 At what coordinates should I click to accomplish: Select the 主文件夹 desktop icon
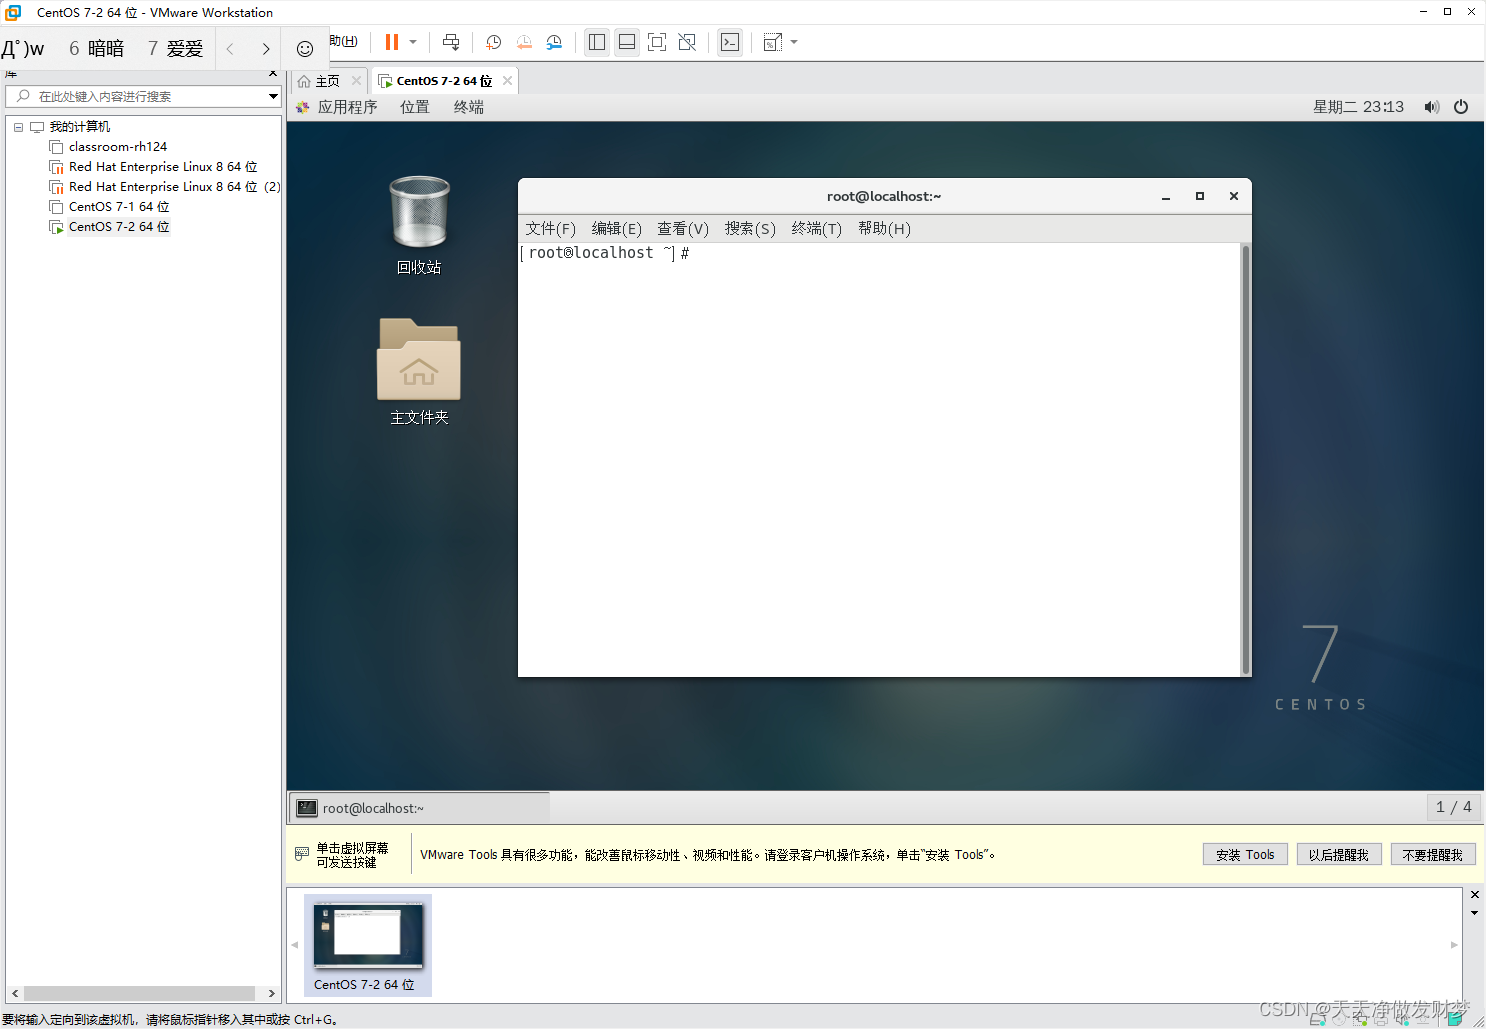419,371
